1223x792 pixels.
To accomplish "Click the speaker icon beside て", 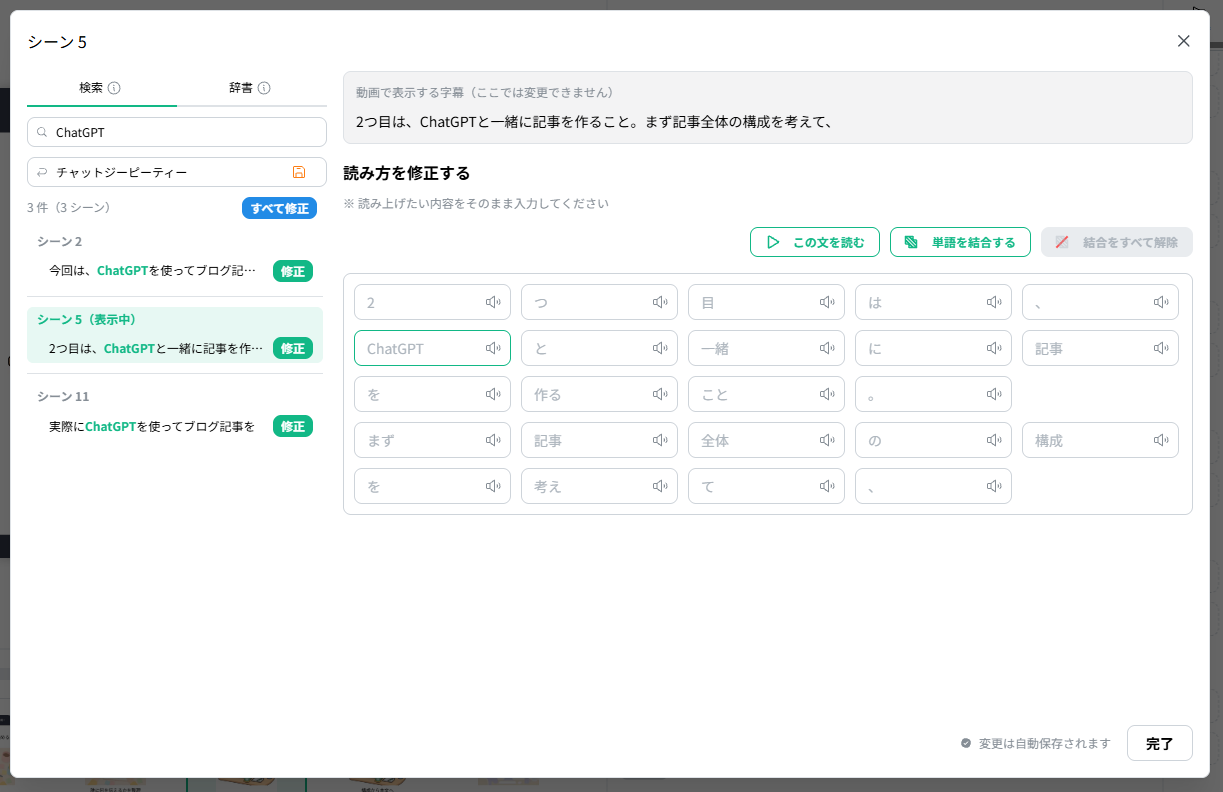I will tap(827, 486).
